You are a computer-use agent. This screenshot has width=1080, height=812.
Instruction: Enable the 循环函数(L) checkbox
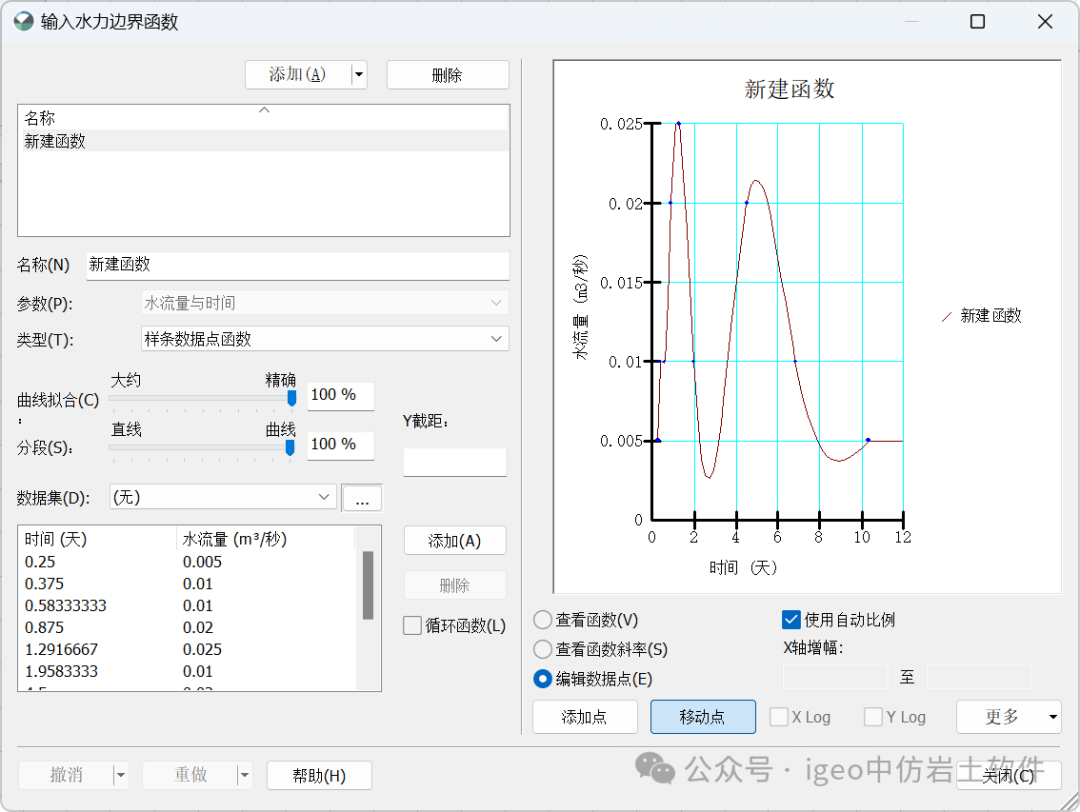coord(411,625)
